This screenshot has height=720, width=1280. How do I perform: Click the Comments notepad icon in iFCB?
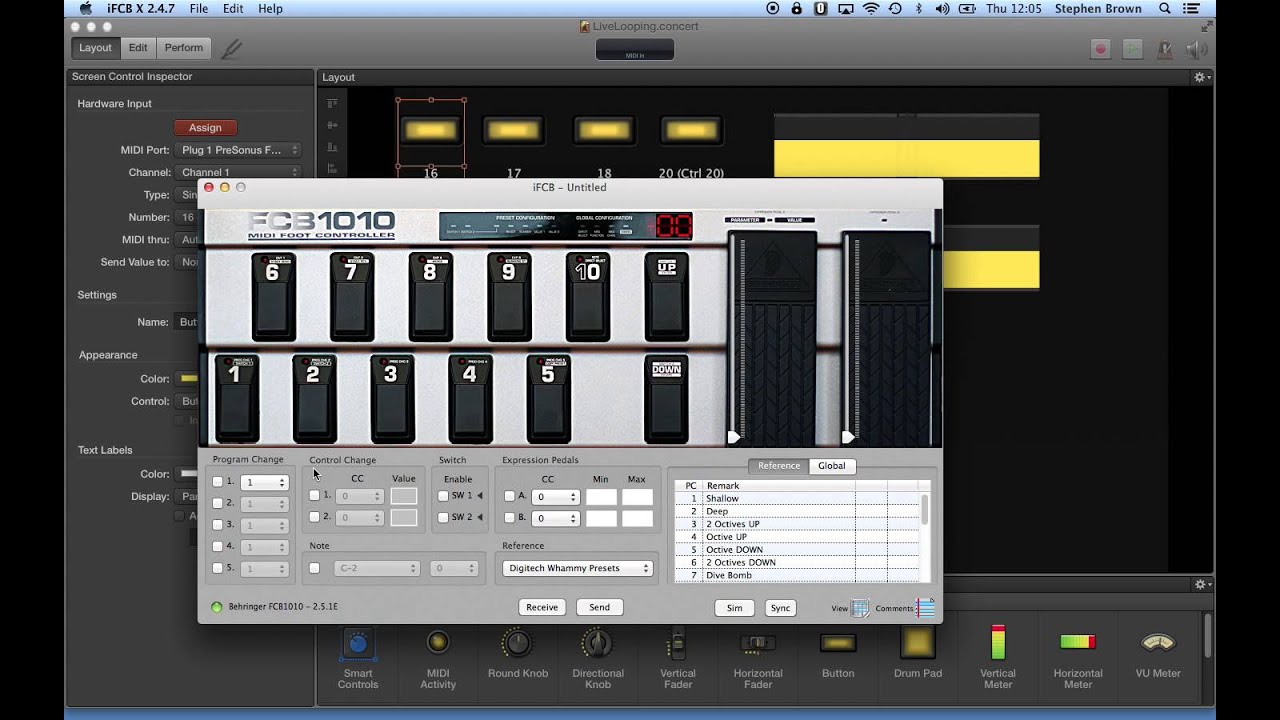(925, 608)
